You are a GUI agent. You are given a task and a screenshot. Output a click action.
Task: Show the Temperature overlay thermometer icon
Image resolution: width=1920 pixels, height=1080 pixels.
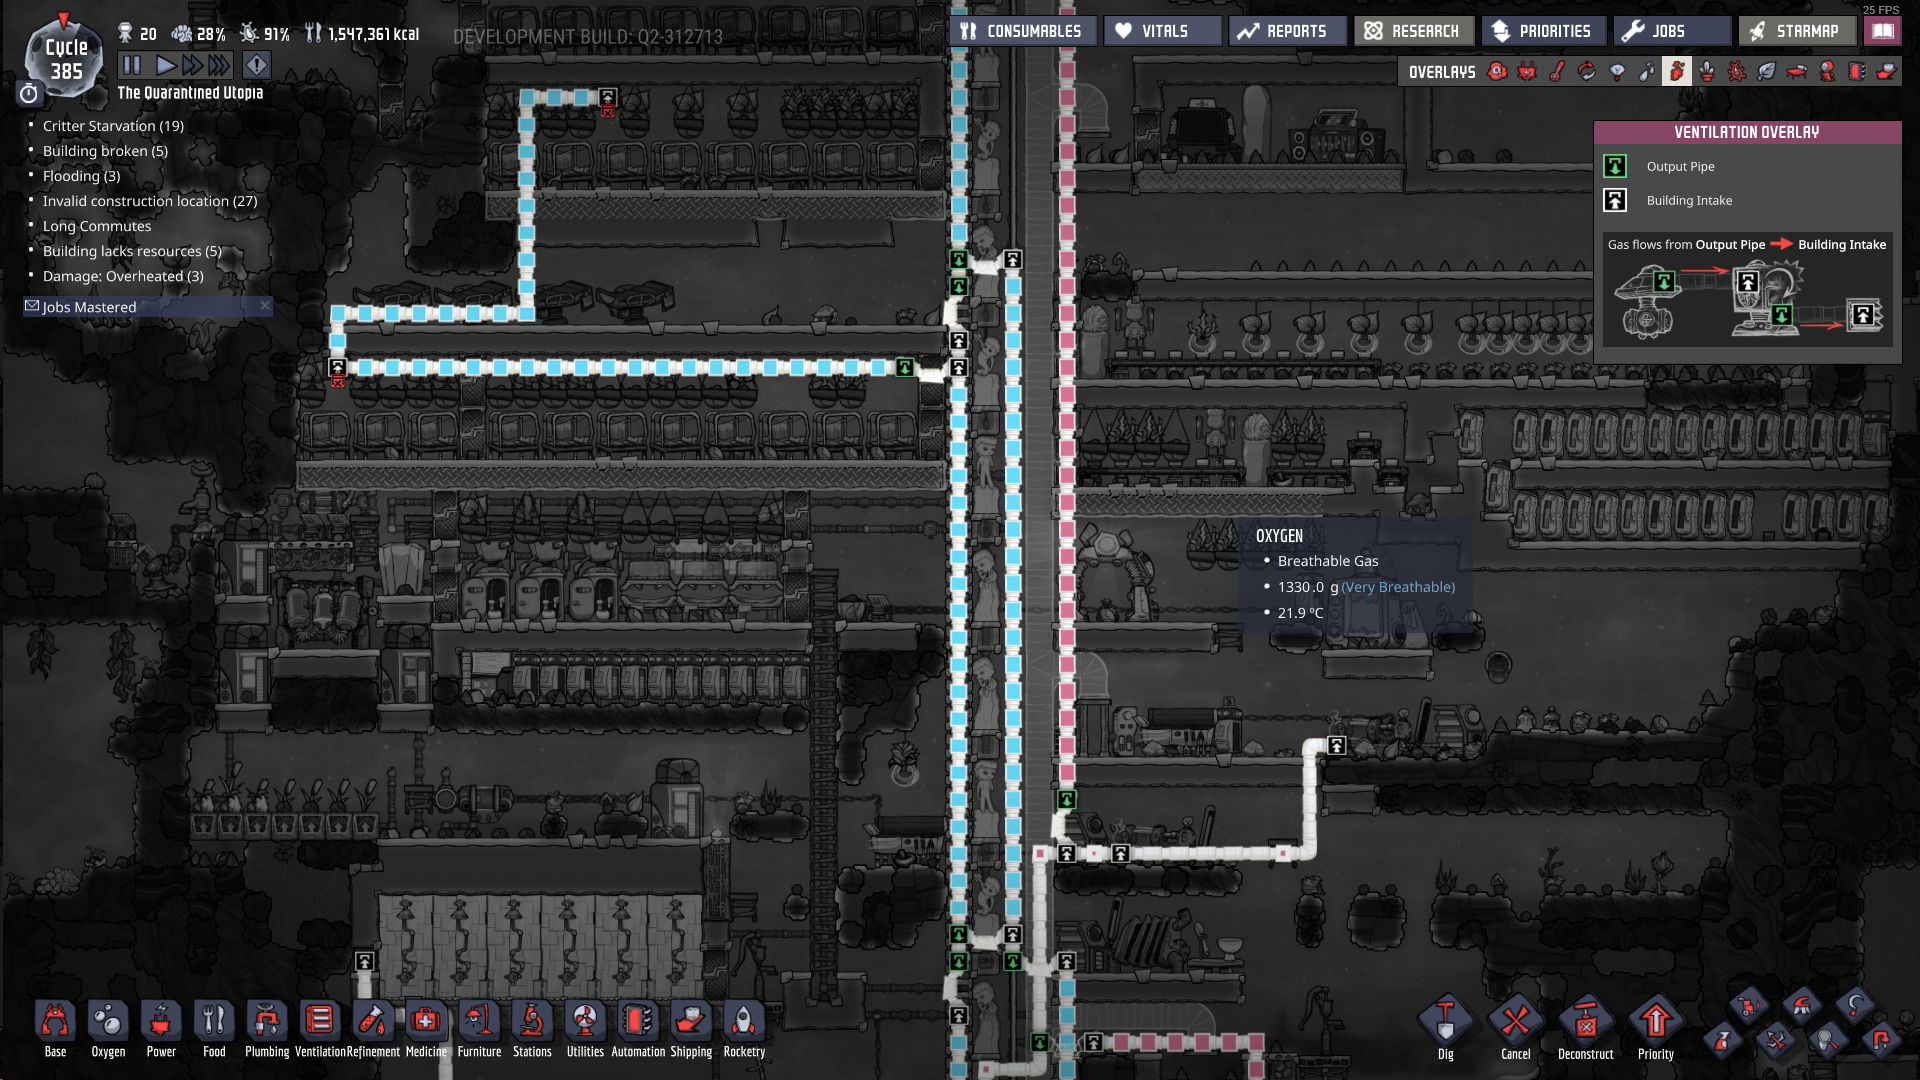(x=1557, y=72)
